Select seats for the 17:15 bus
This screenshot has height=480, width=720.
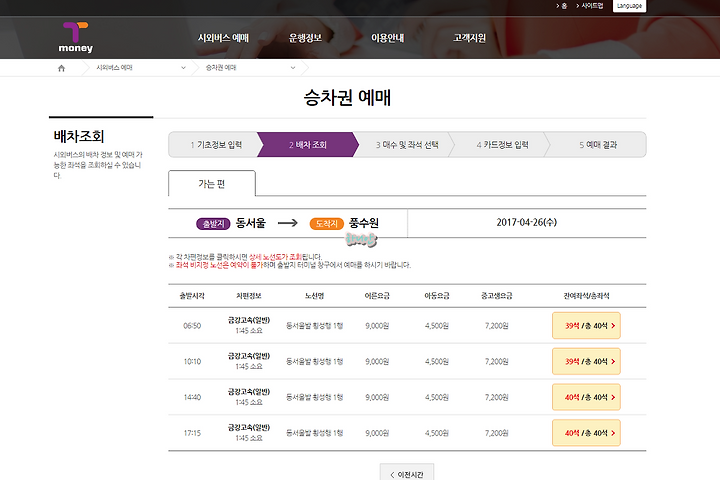[586, 433]
